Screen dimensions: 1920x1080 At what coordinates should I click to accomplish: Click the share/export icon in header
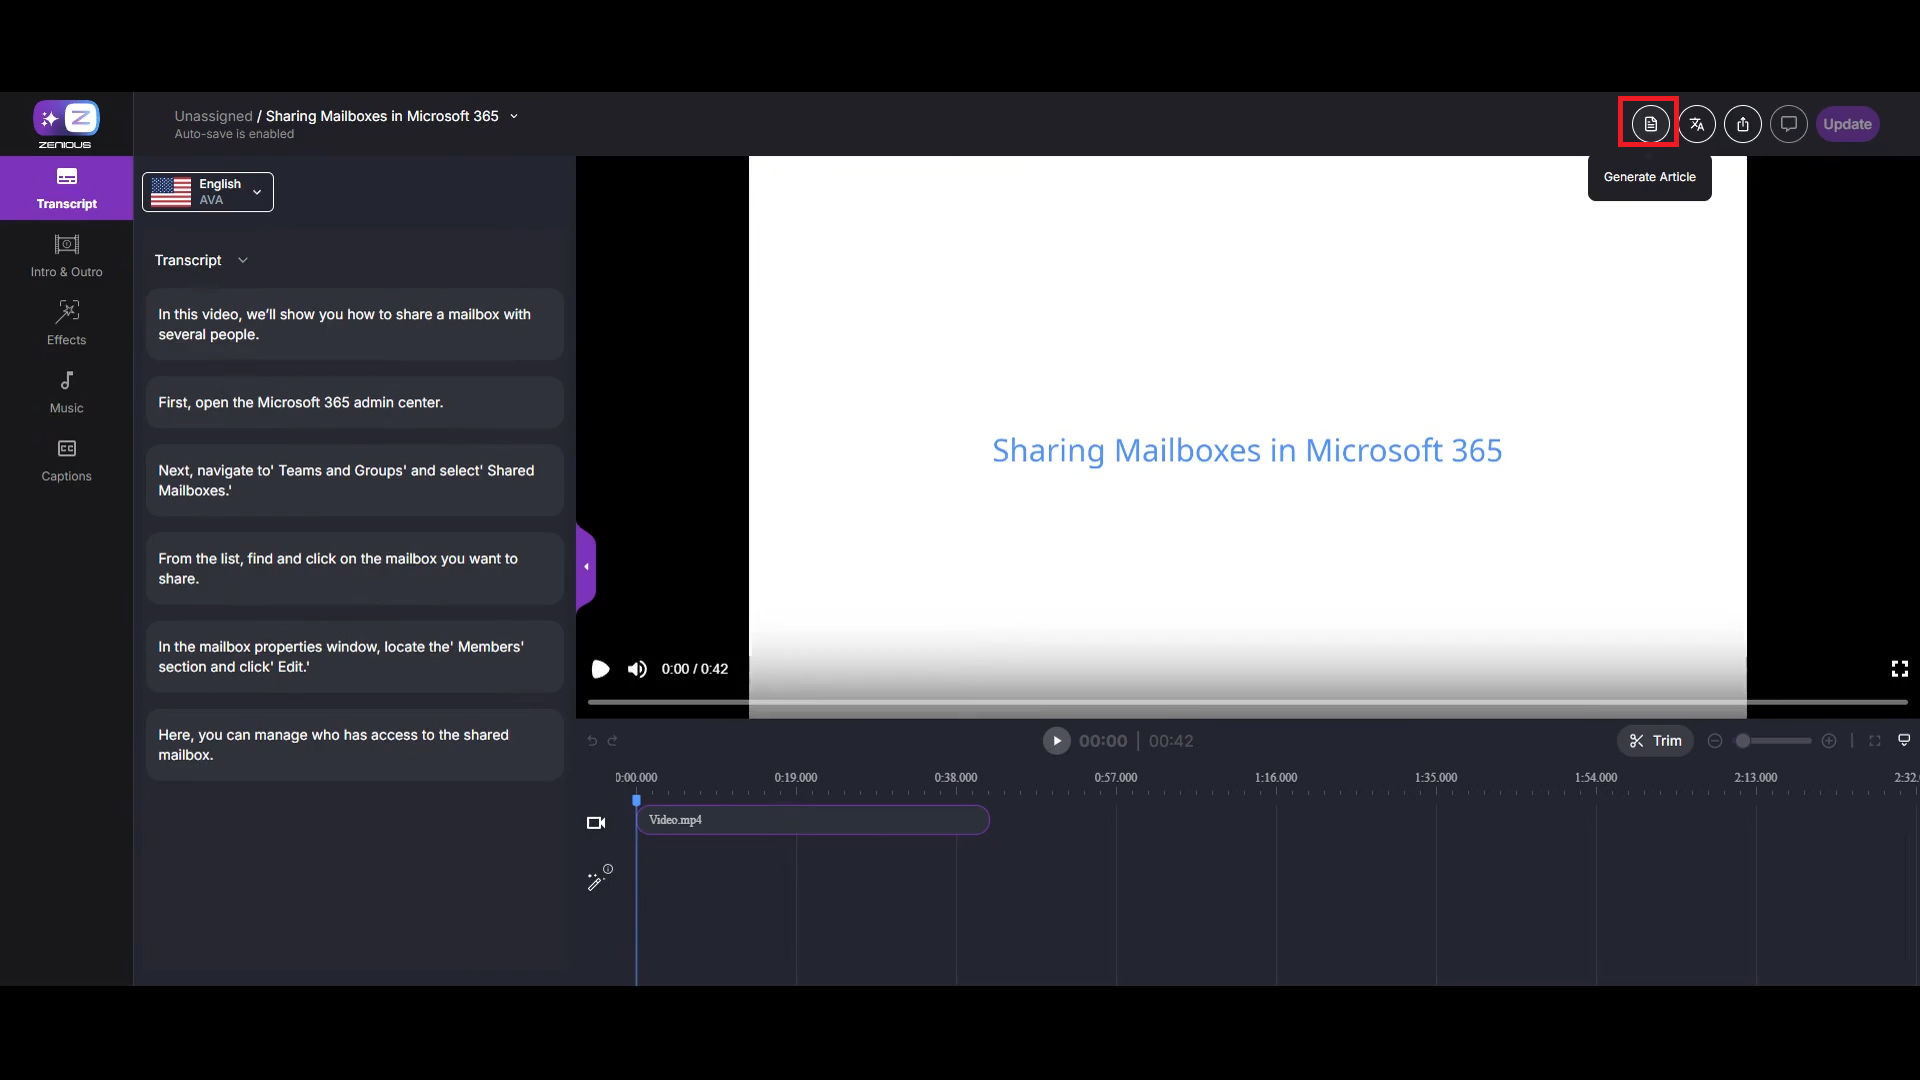(1743, 124)
